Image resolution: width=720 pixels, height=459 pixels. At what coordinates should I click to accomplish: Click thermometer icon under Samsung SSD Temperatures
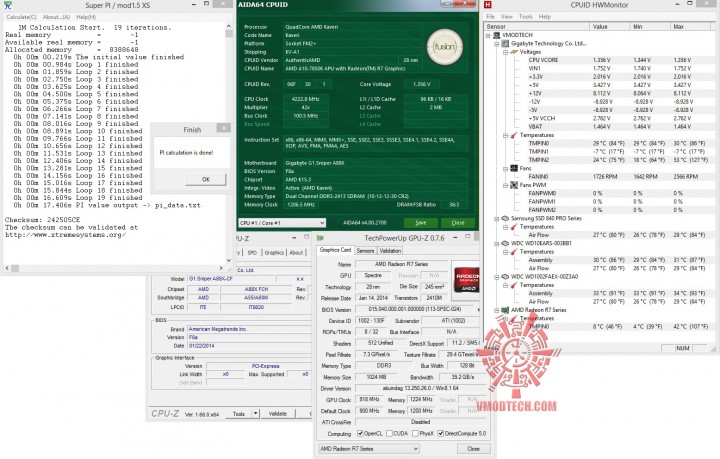[514, 227]
